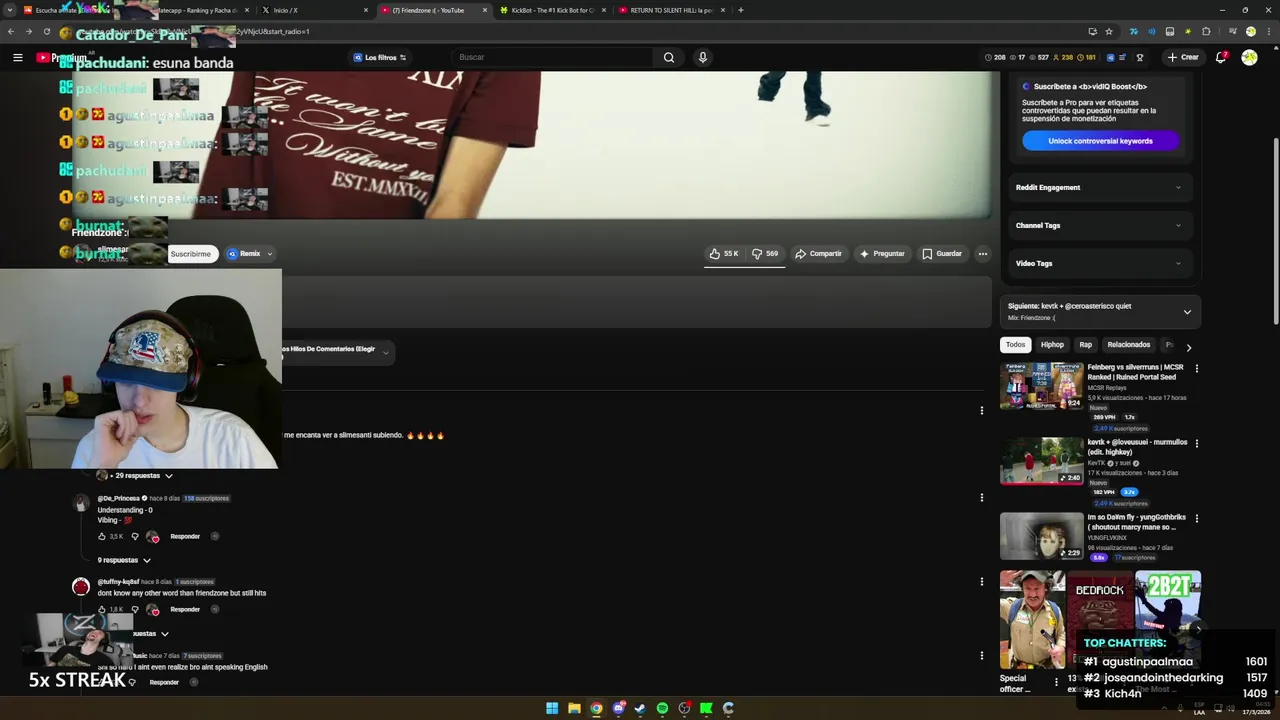The width and height of the screenshot is (1280, 720).
Task: Close the Friendzone YouTube tab
Action: [x=485, y=10]
